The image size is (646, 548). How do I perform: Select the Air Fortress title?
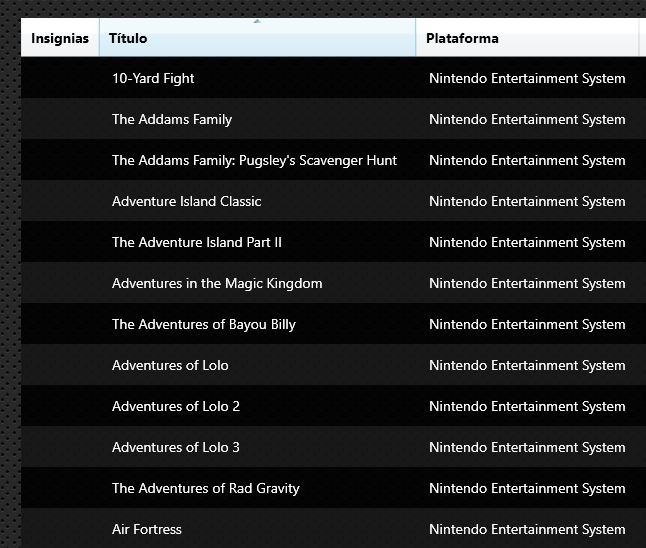pos(146,529)
